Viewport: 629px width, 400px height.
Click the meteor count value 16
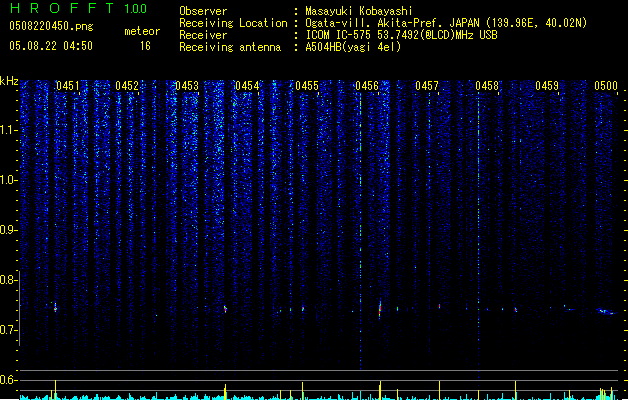pyautogui.click(x=145, y=46)
